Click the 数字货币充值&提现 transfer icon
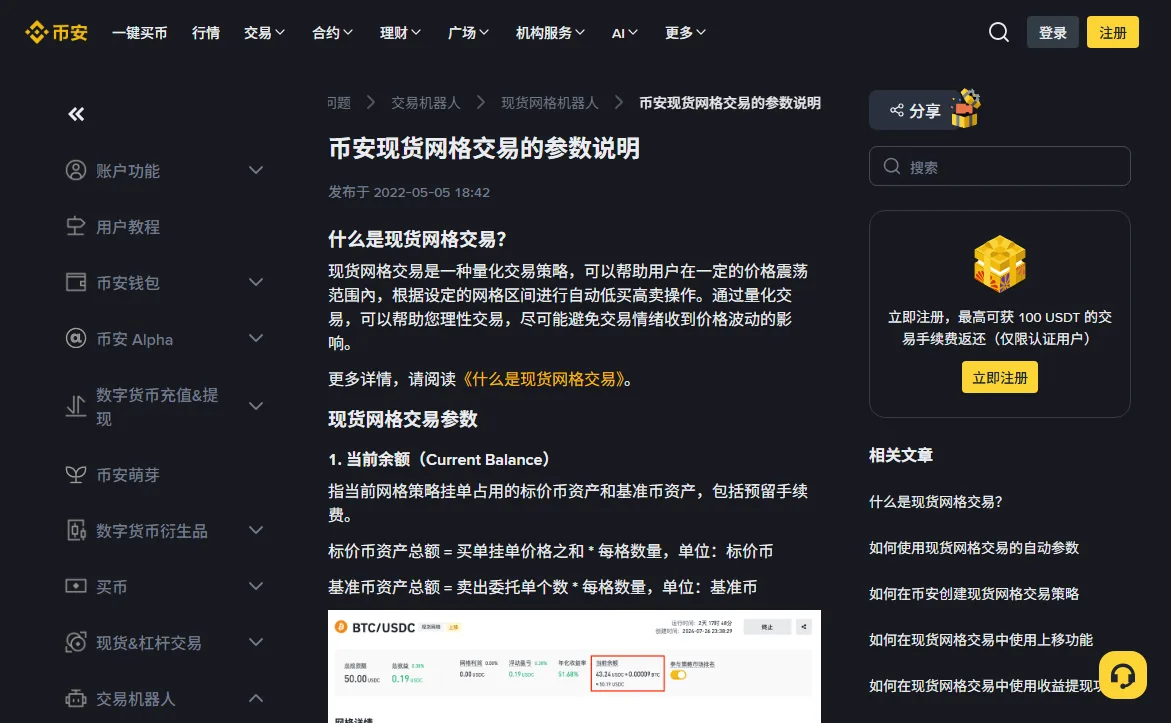This screenshot has height=723, width=1171. pyautogui.click(x=76, y=406)
